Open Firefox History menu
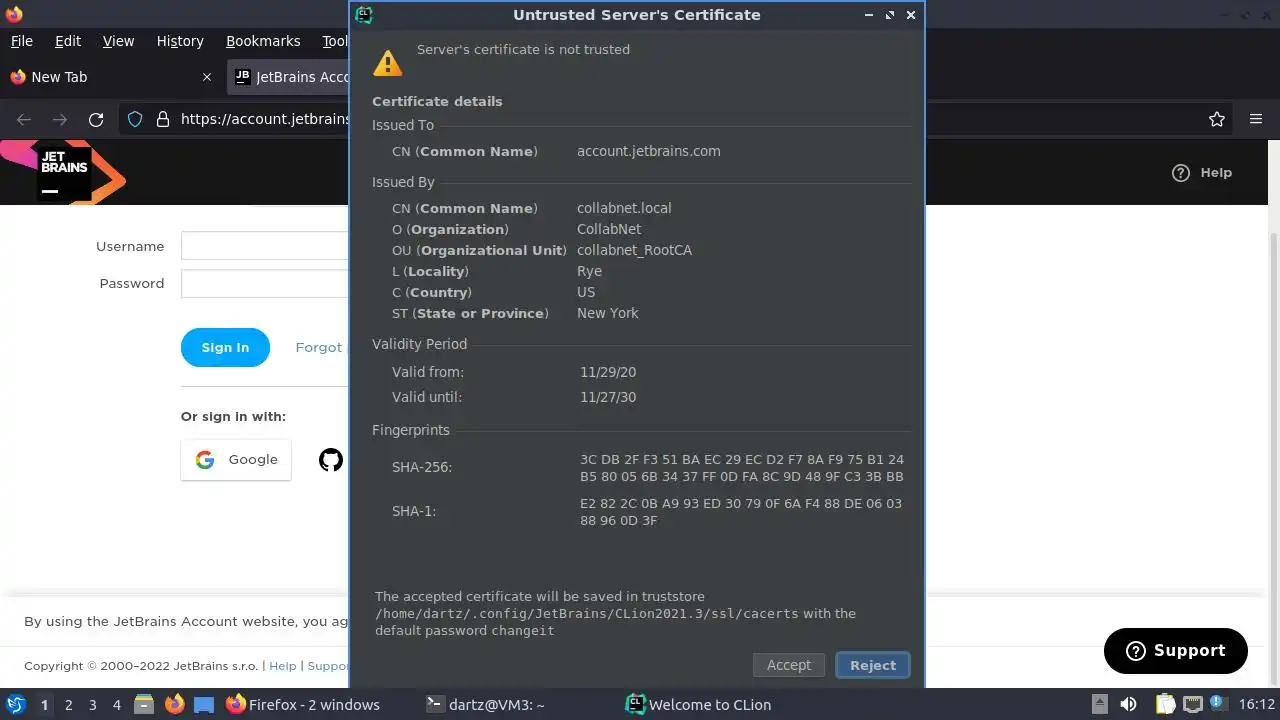 coord(180,41)
